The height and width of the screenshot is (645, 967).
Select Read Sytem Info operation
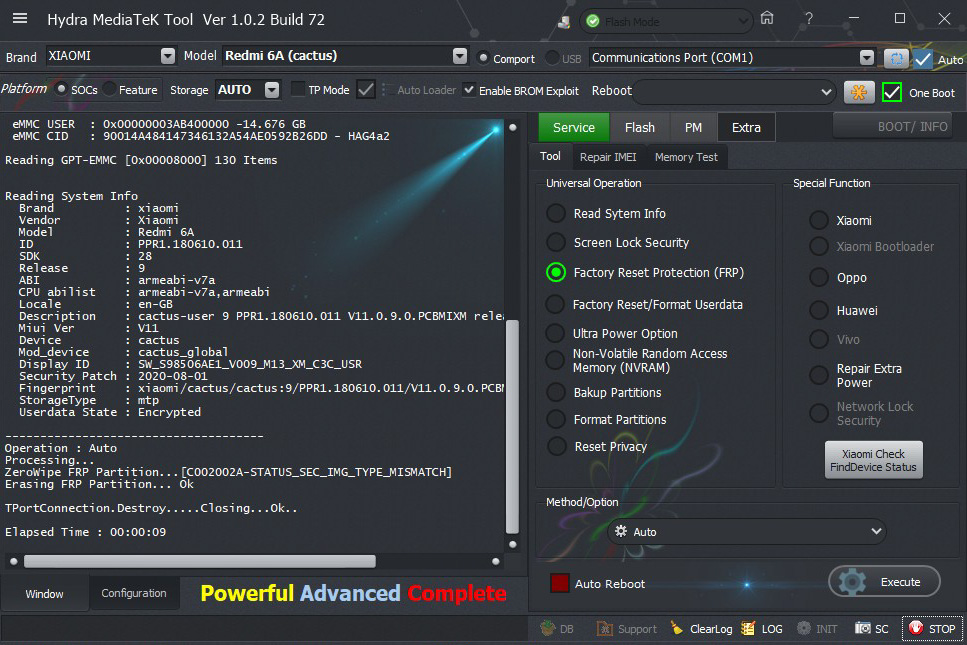[x=556, y=213]
